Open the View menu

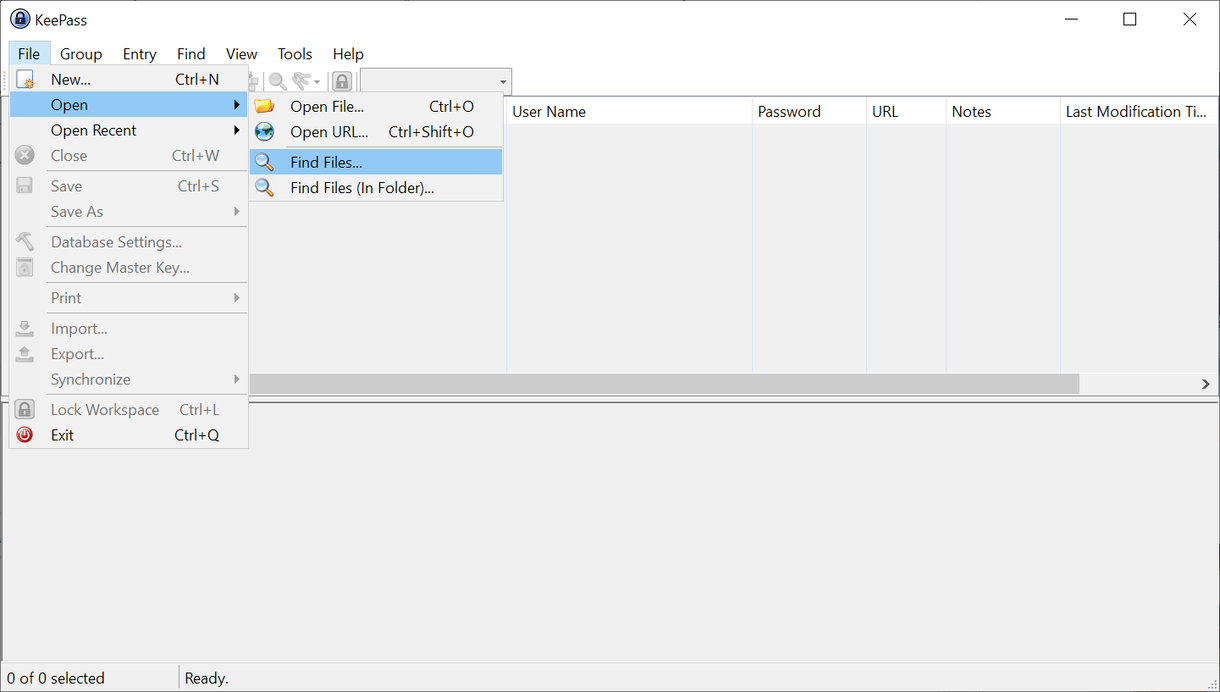pos(241,54)
